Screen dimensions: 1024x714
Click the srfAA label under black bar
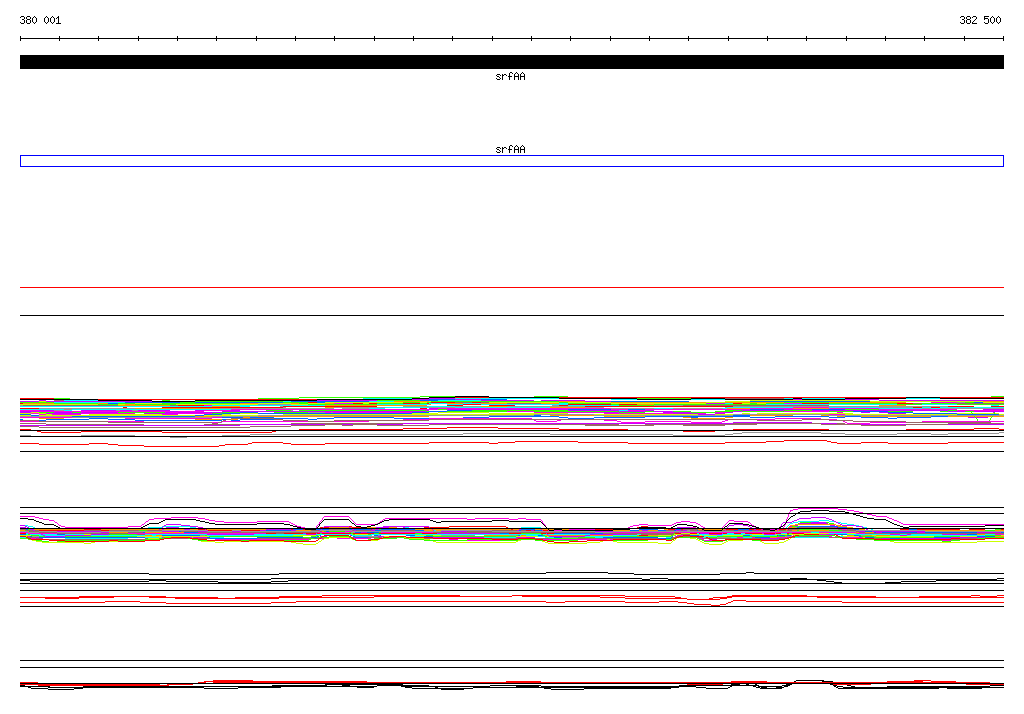point(510,76)
